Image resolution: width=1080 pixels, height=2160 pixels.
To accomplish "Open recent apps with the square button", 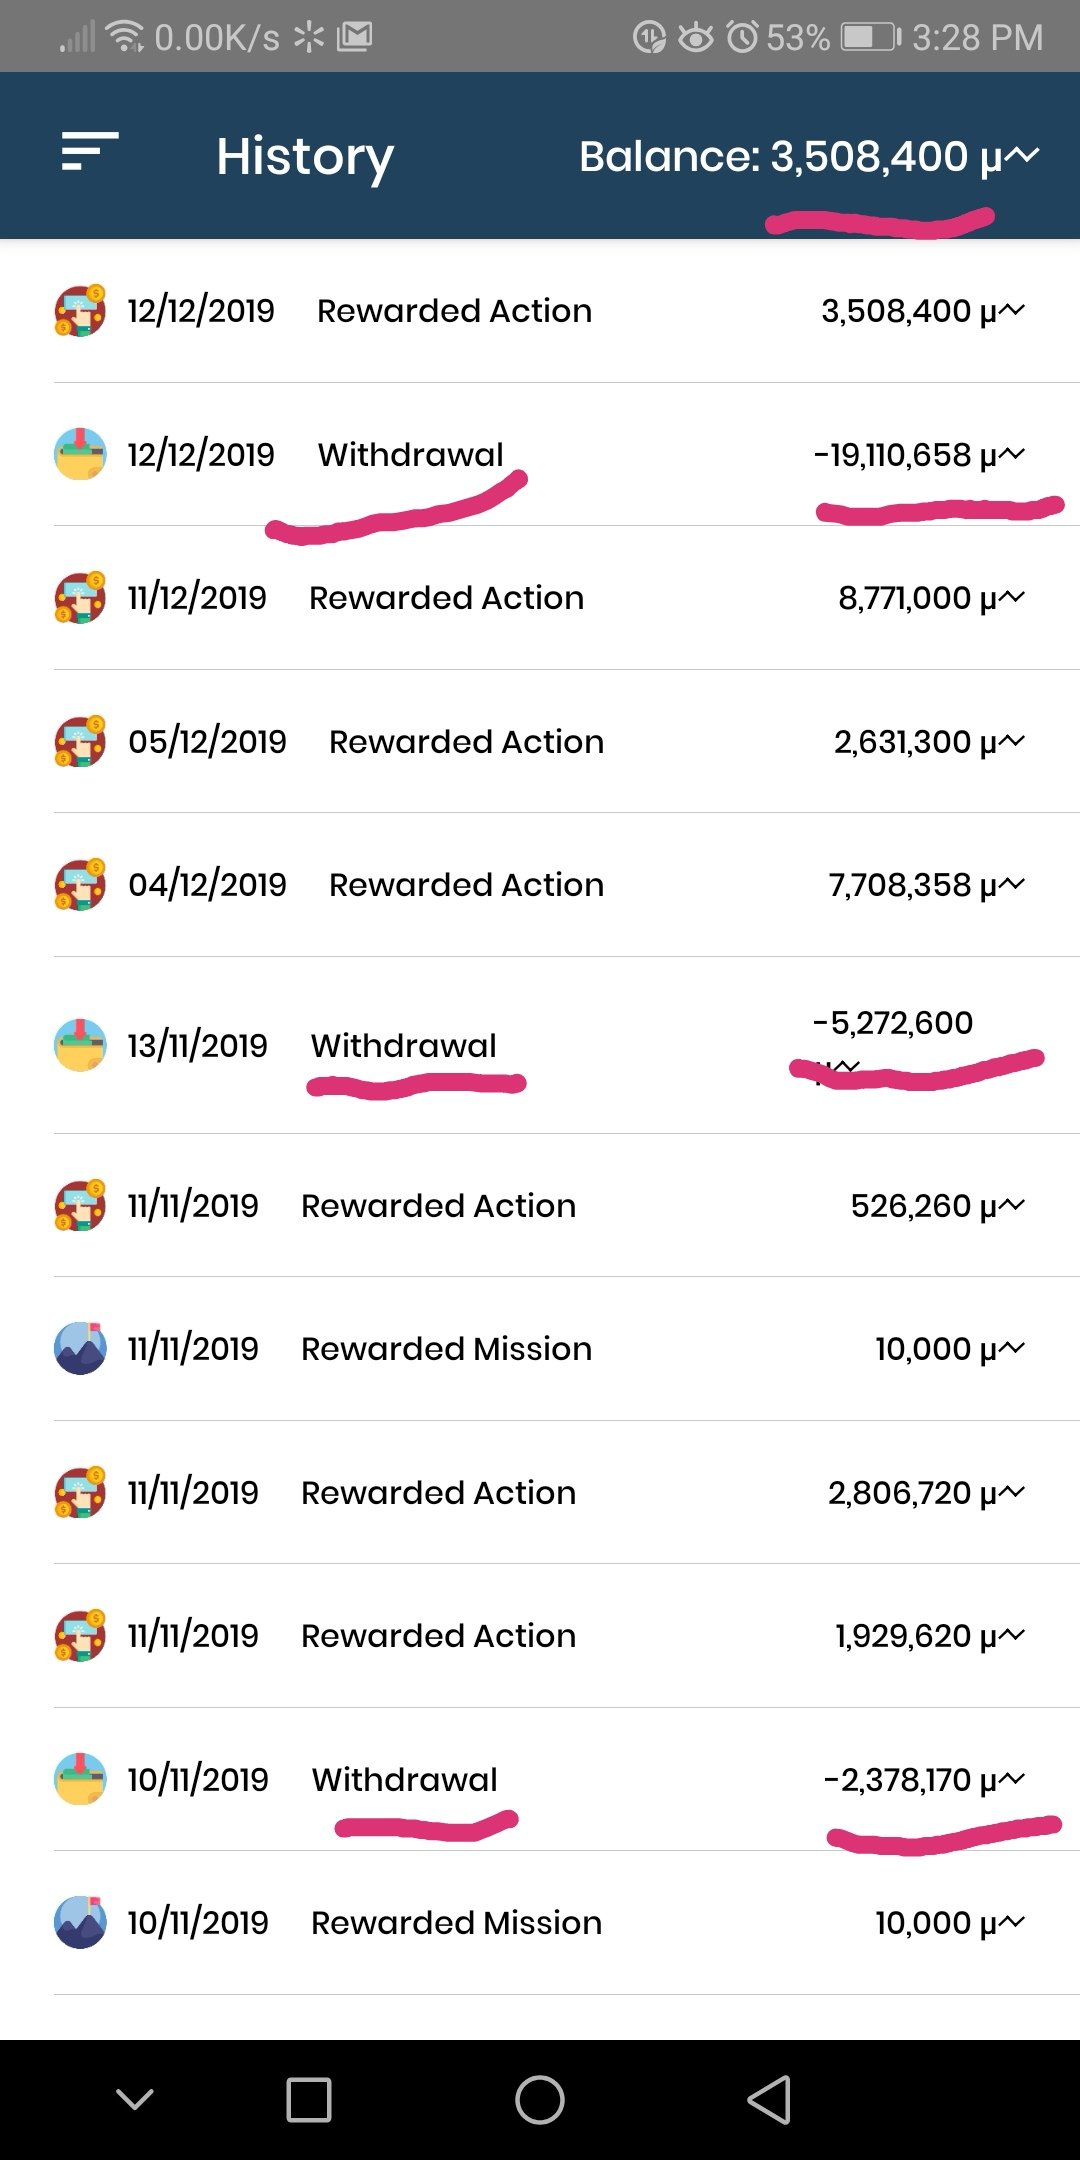I will [x=309, y=2099].
